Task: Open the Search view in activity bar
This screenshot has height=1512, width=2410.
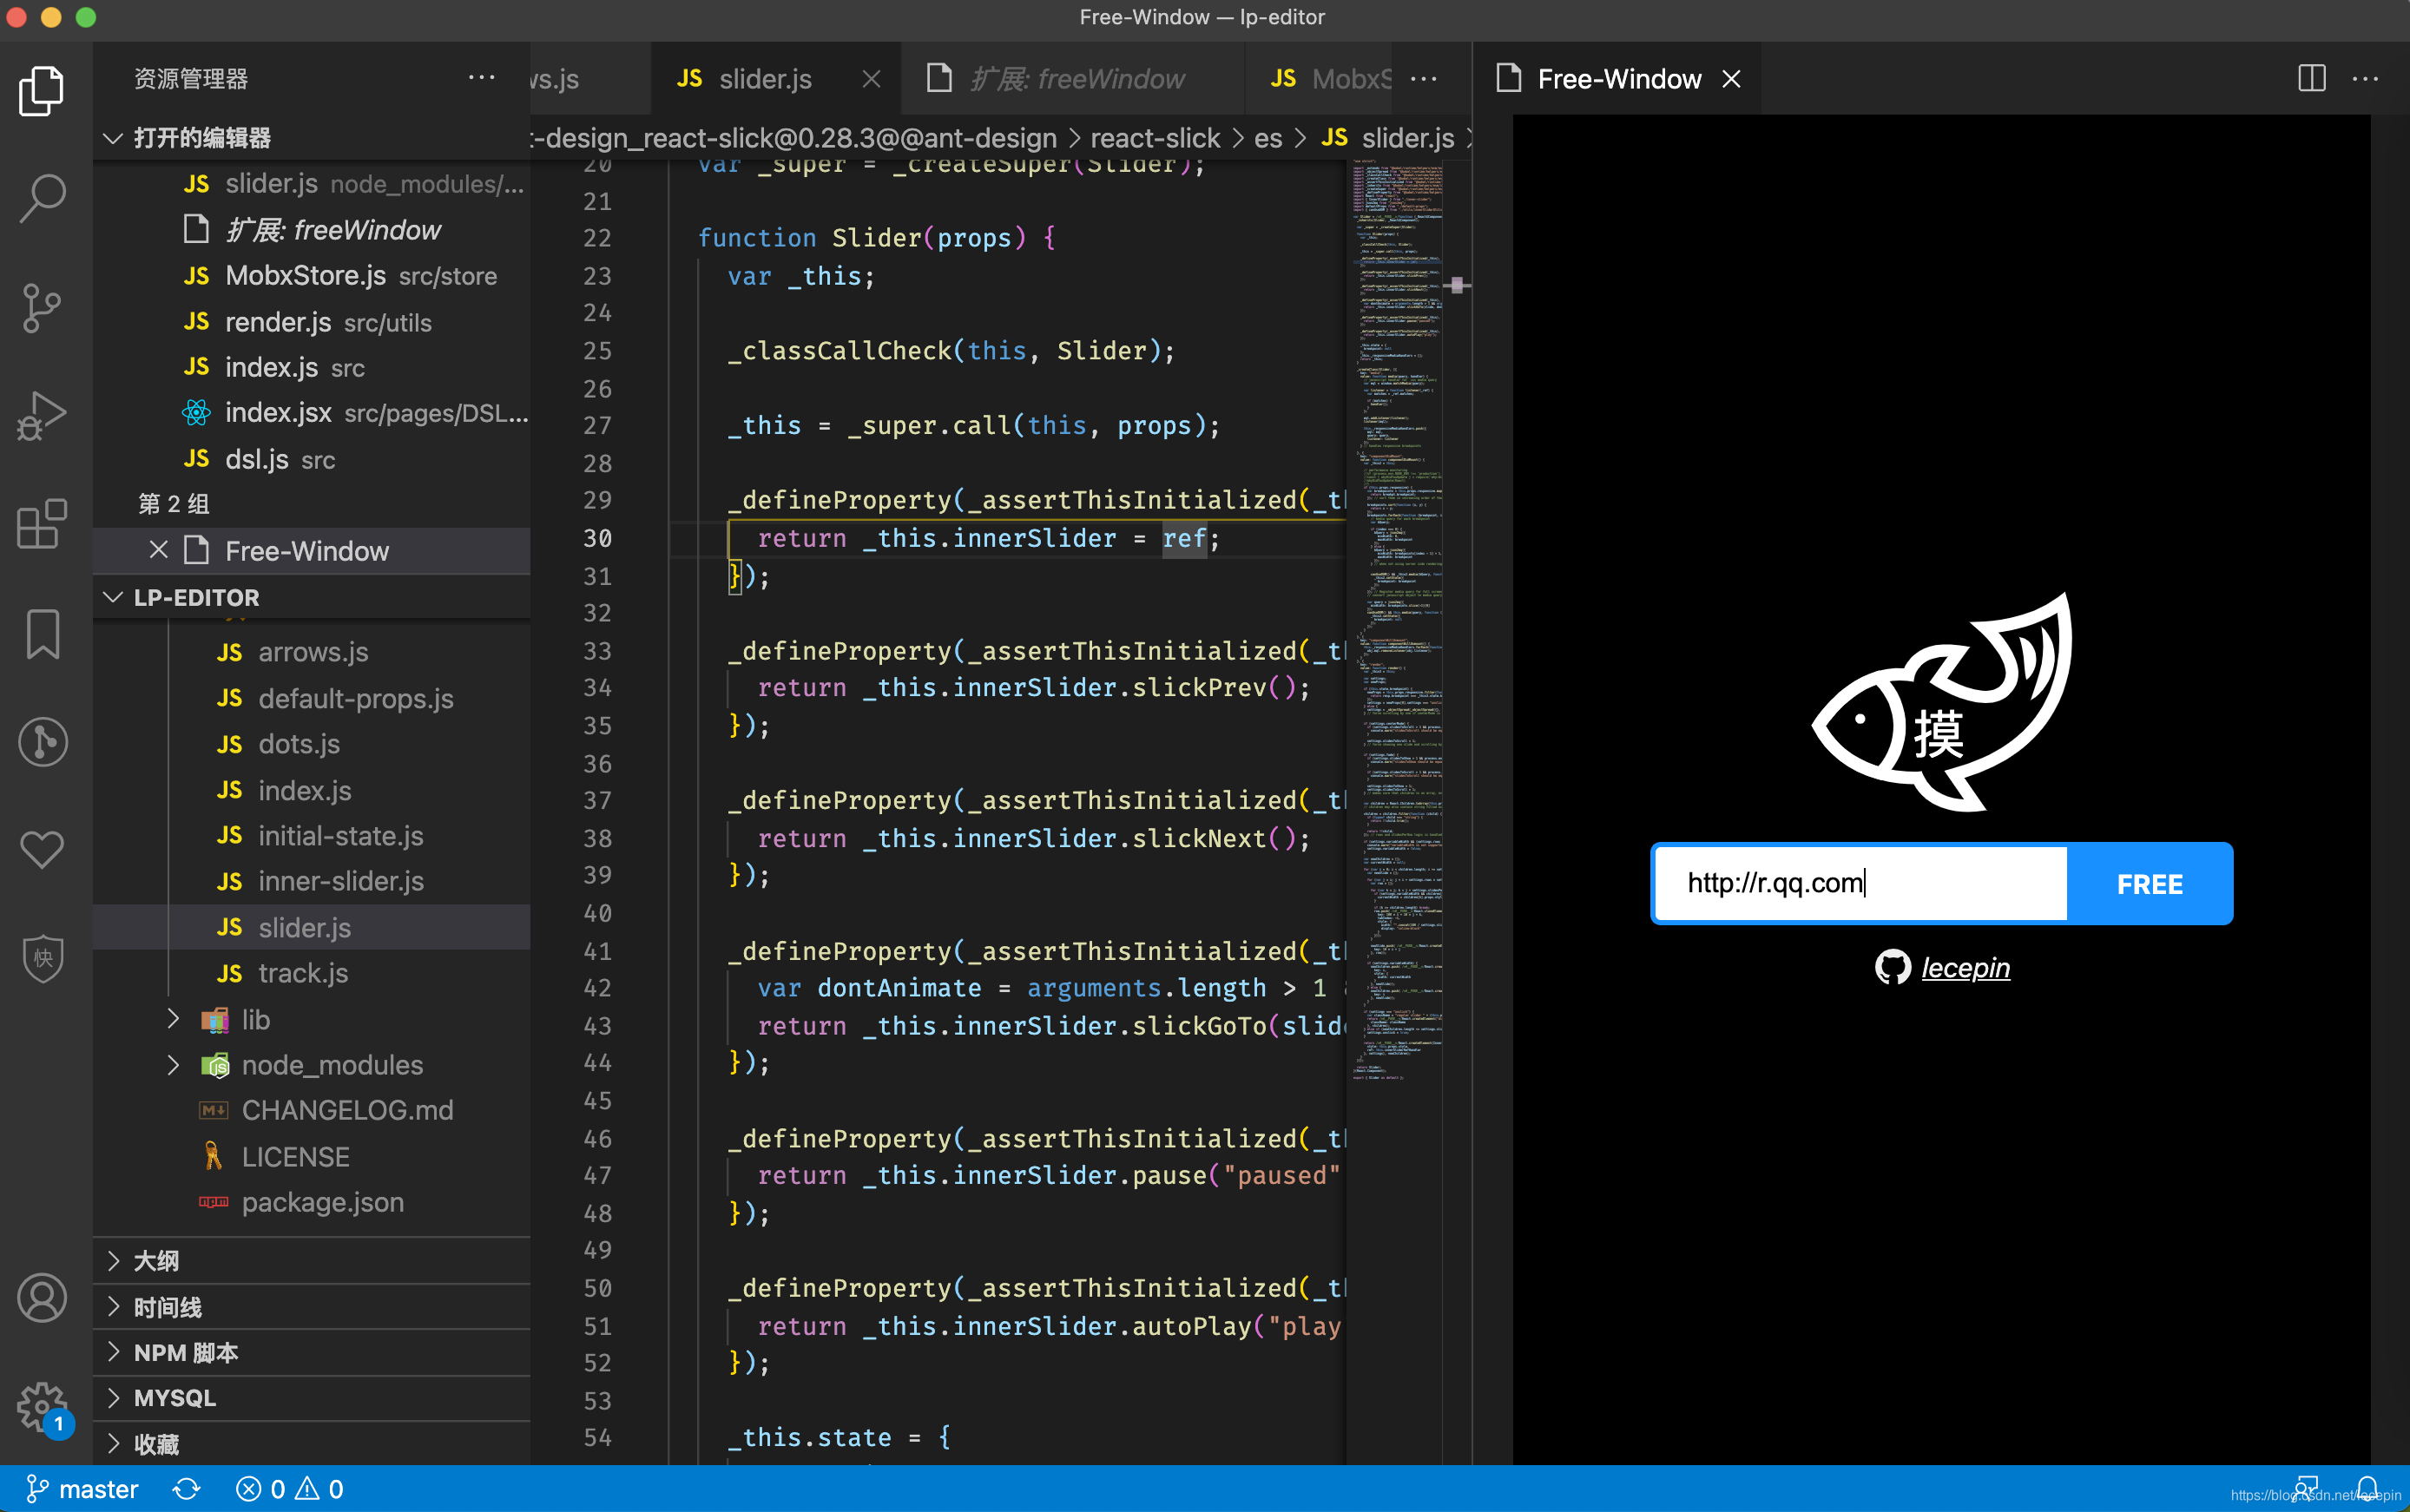Action: click(x=42, y=199)
